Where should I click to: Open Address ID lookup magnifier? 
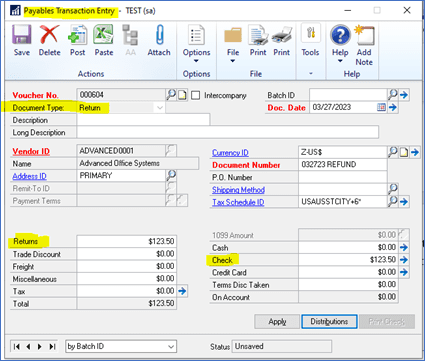tap(171, 175)
